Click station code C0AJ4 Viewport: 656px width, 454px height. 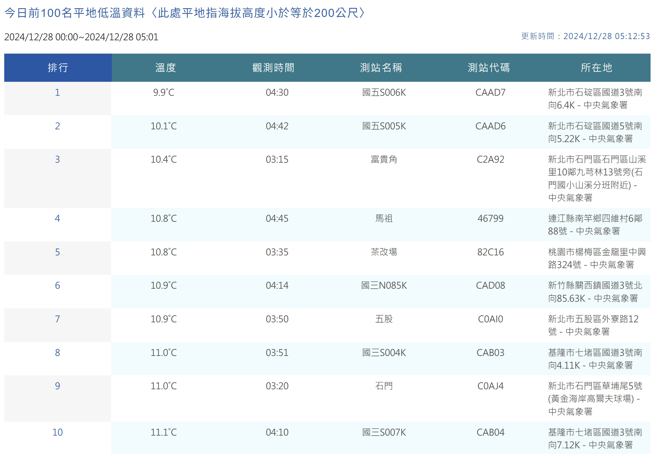click(x=490, y=386)
